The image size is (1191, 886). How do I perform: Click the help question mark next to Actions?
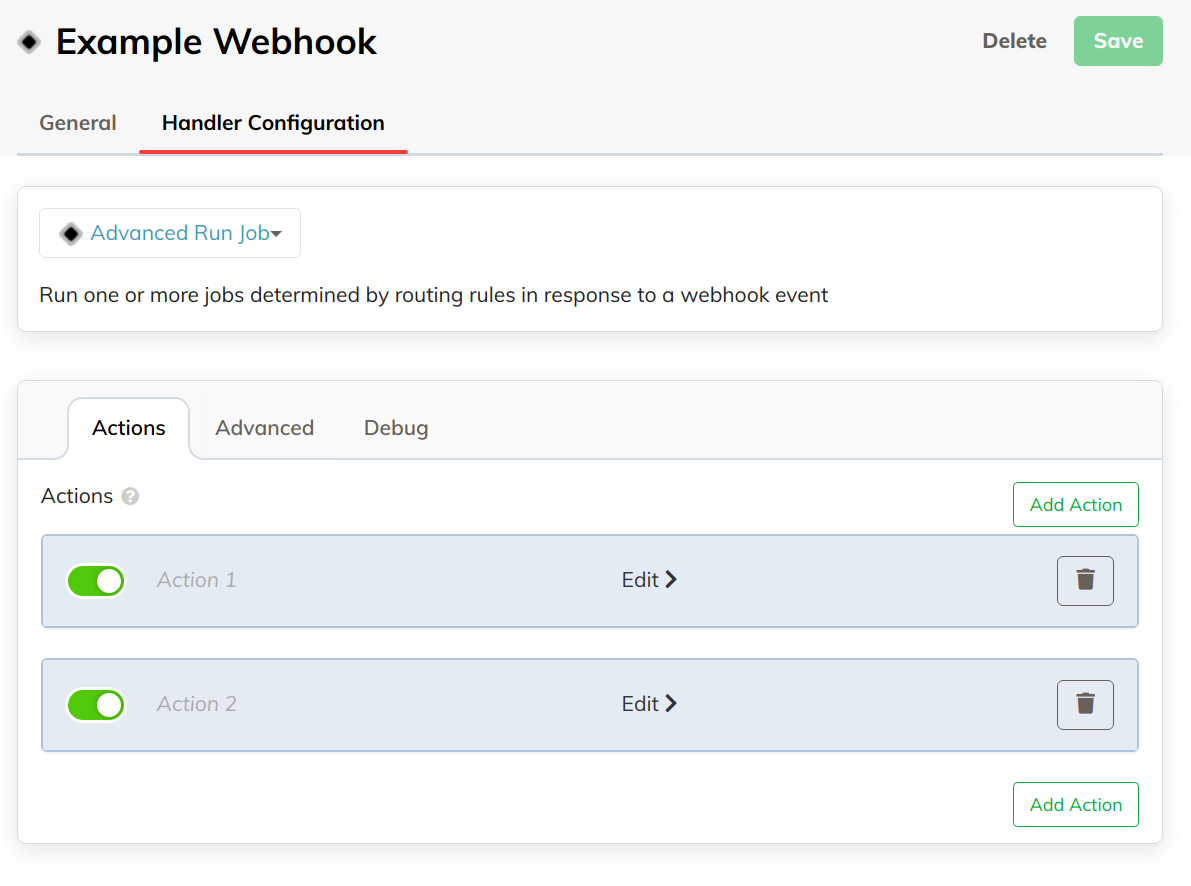coord(130,496)
